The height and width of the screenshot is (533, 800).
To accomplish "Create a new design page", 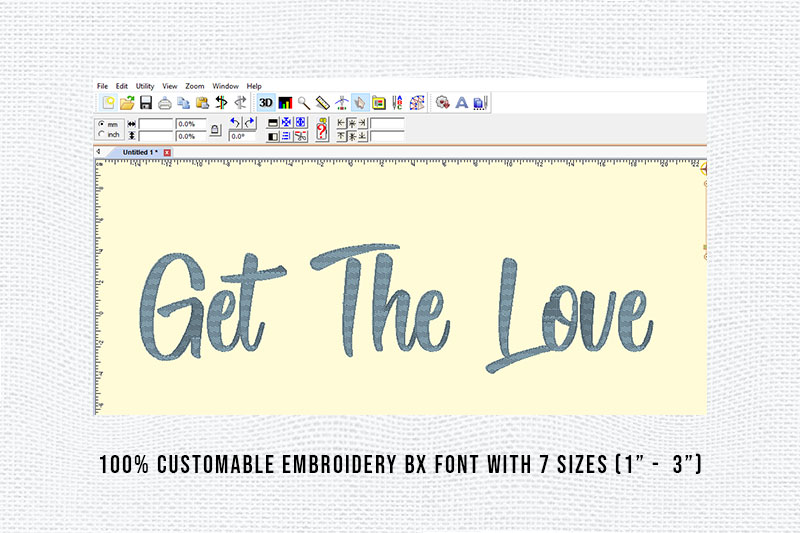I will pyautogui.click(x=108, y=103).
